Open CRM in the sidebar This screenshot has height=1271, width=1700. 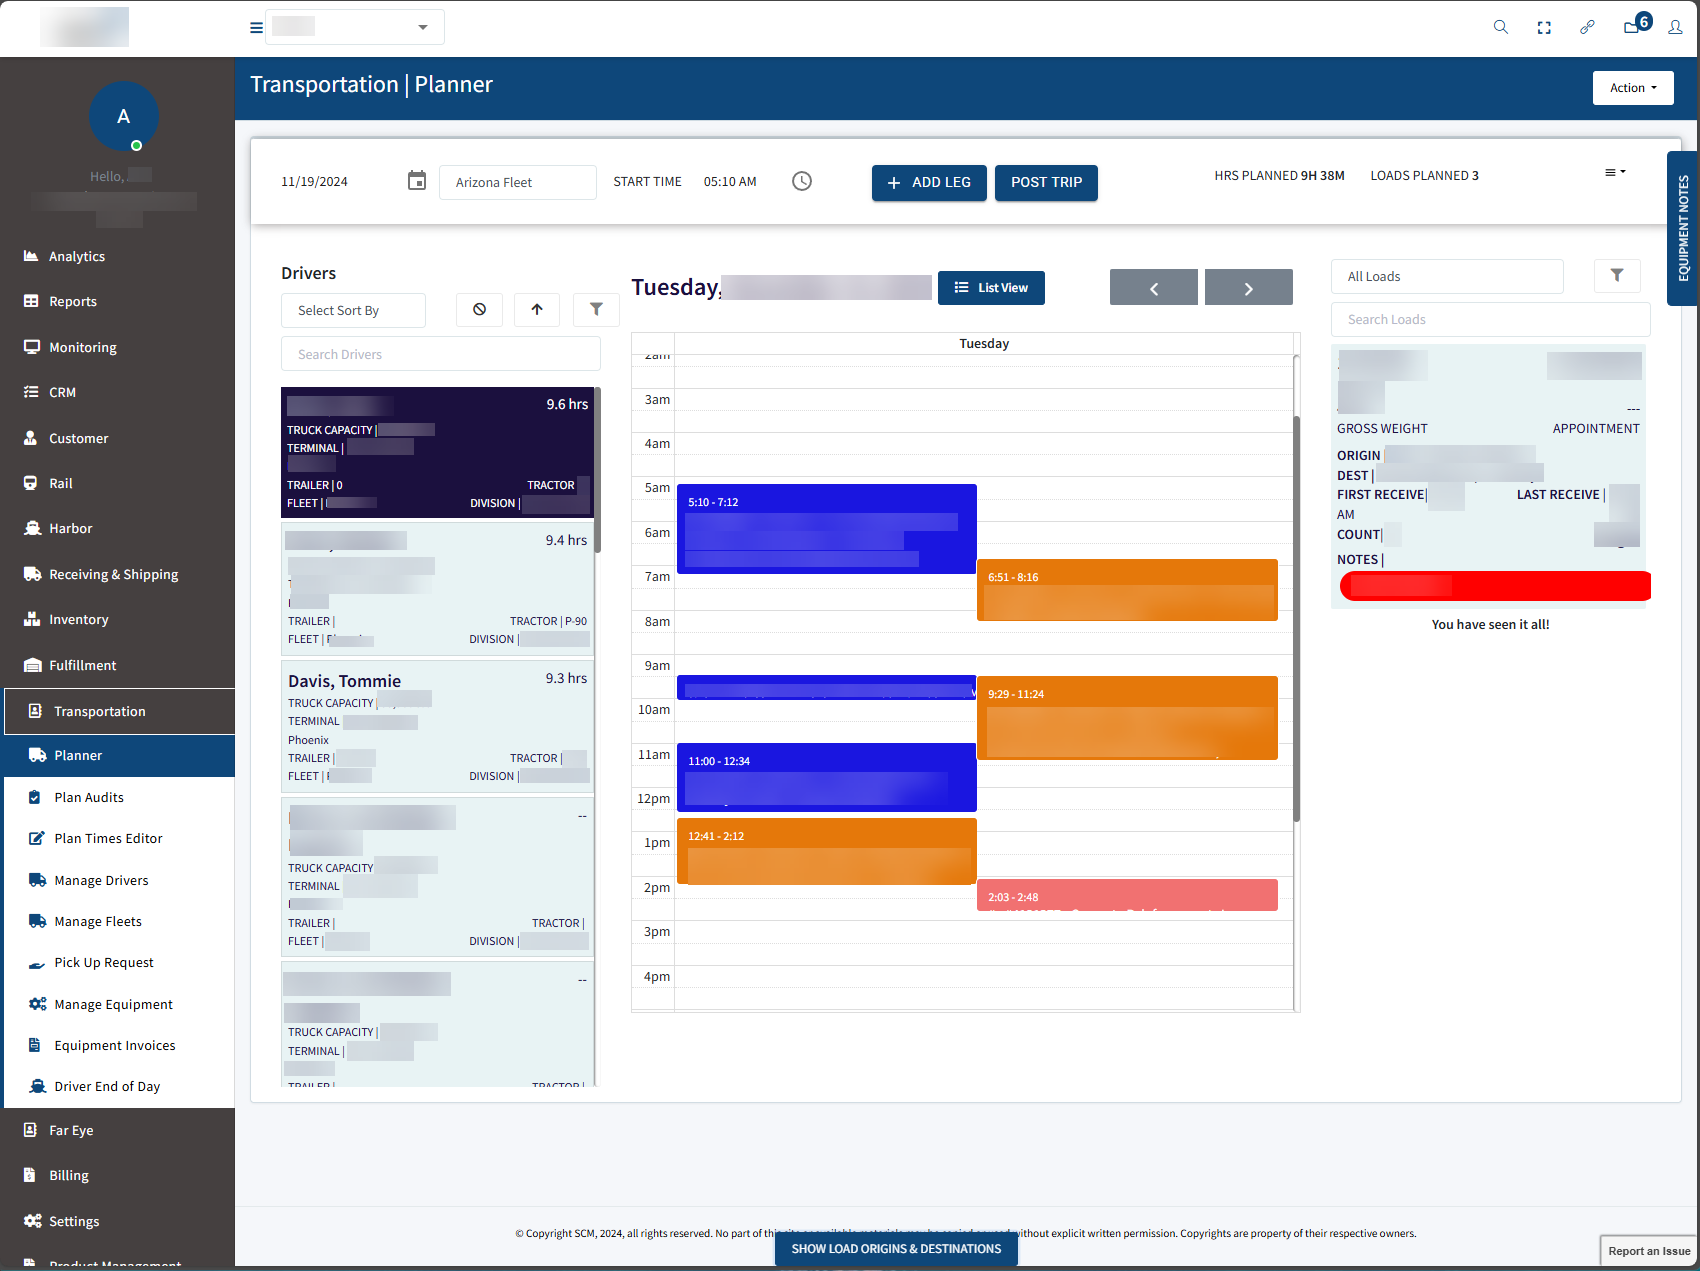click(62, 392)
